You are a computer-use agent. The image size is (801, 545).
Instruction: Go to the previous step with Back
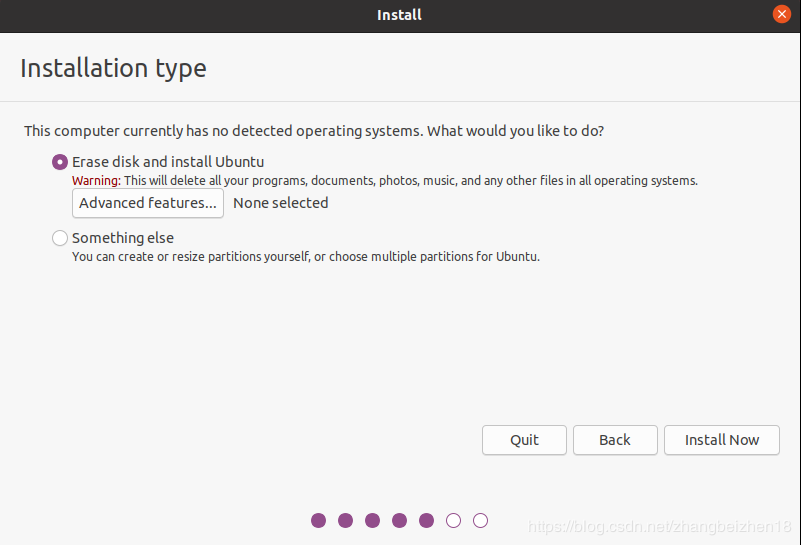click(x=615, y=440)
